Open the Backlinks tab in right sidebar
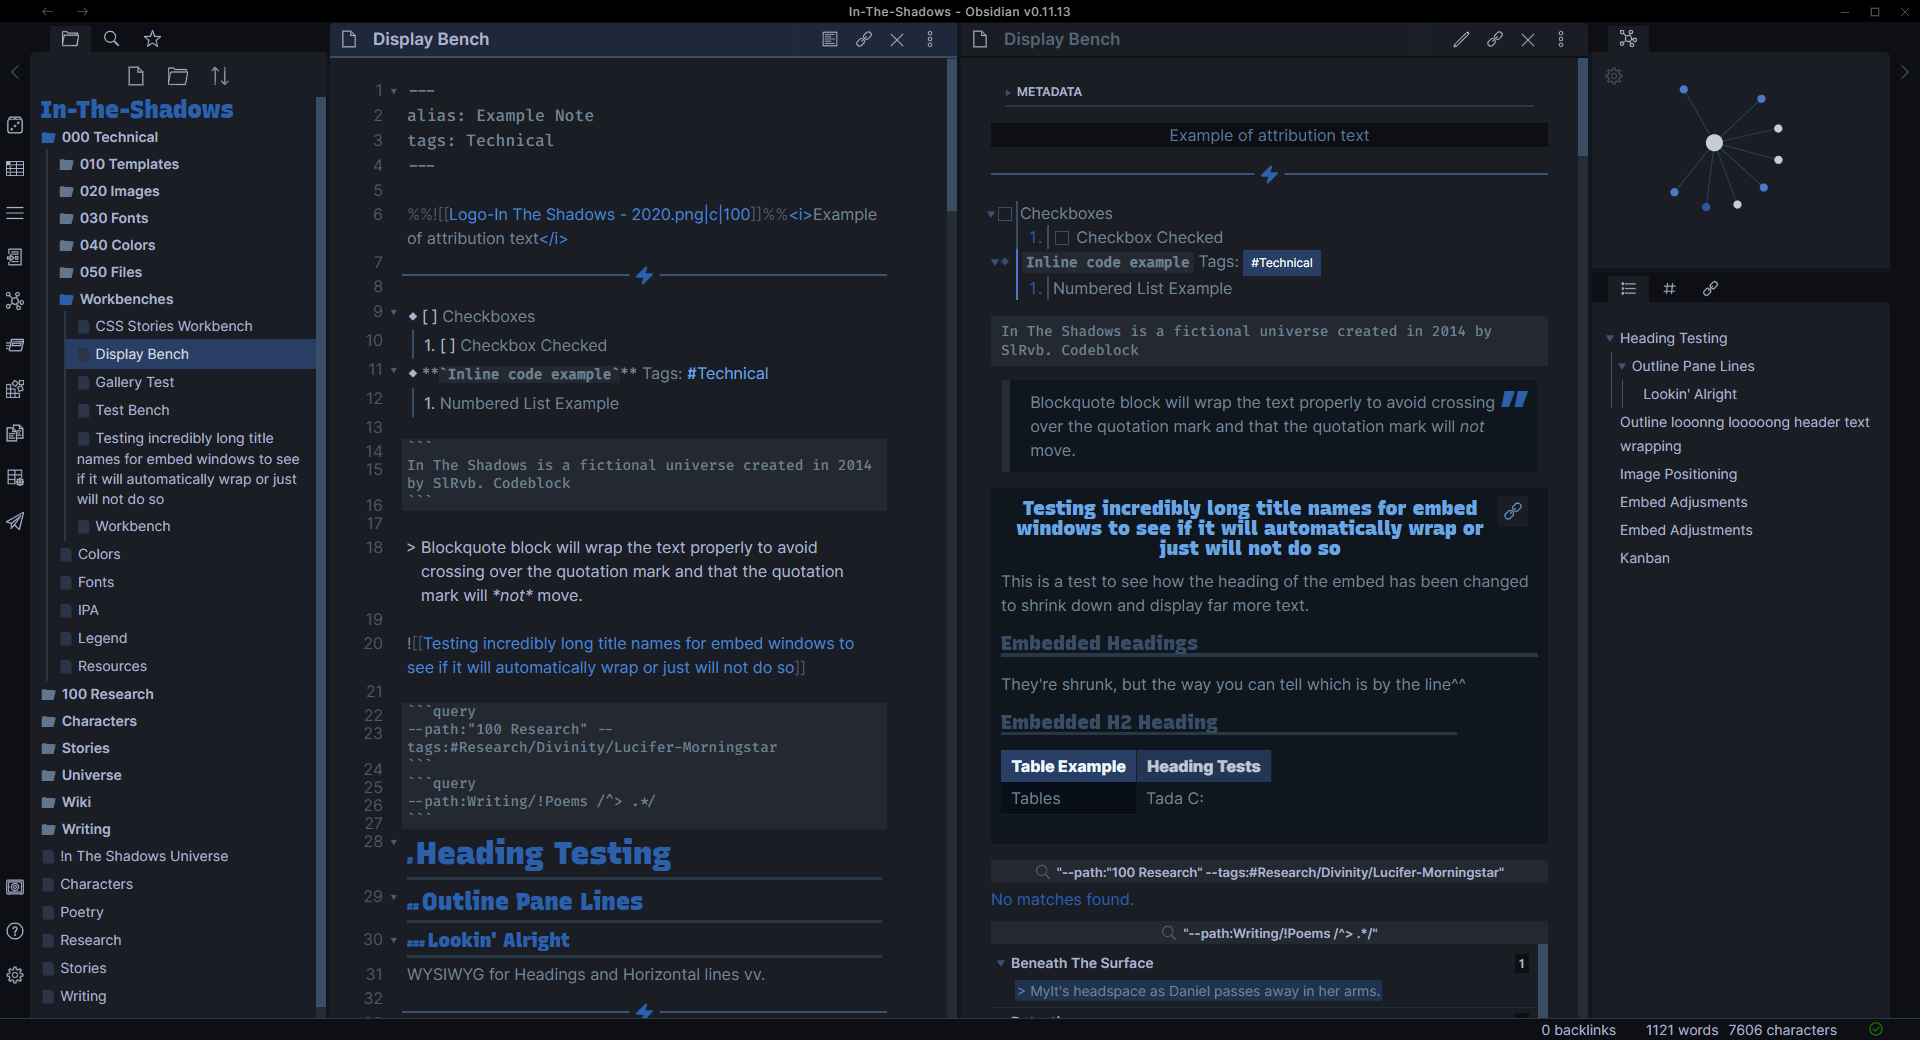The image size is (1920, 1040). 1710,288
